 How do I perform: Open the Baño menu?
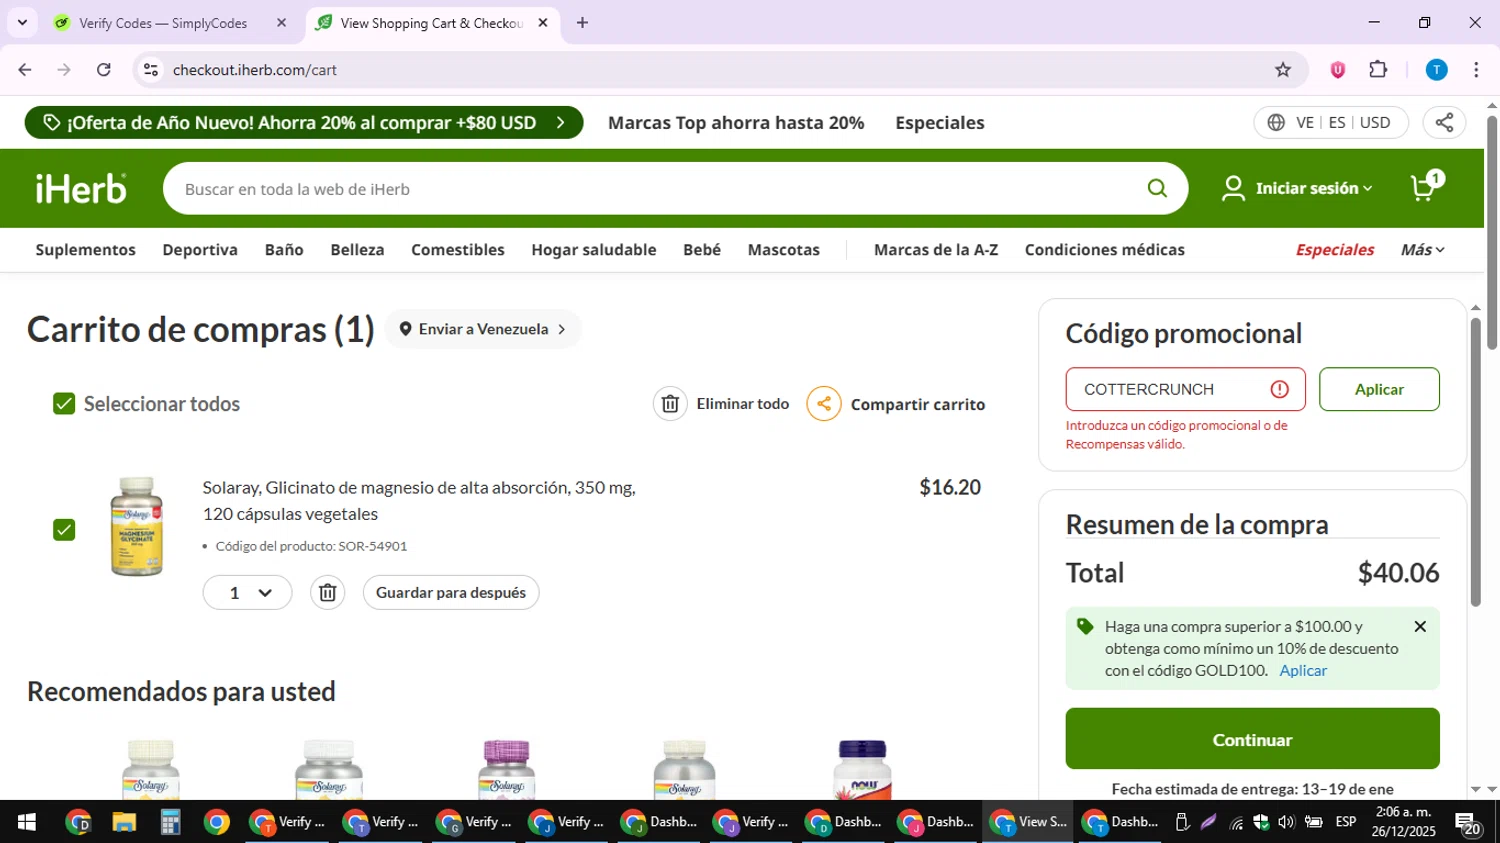point(284,249)
